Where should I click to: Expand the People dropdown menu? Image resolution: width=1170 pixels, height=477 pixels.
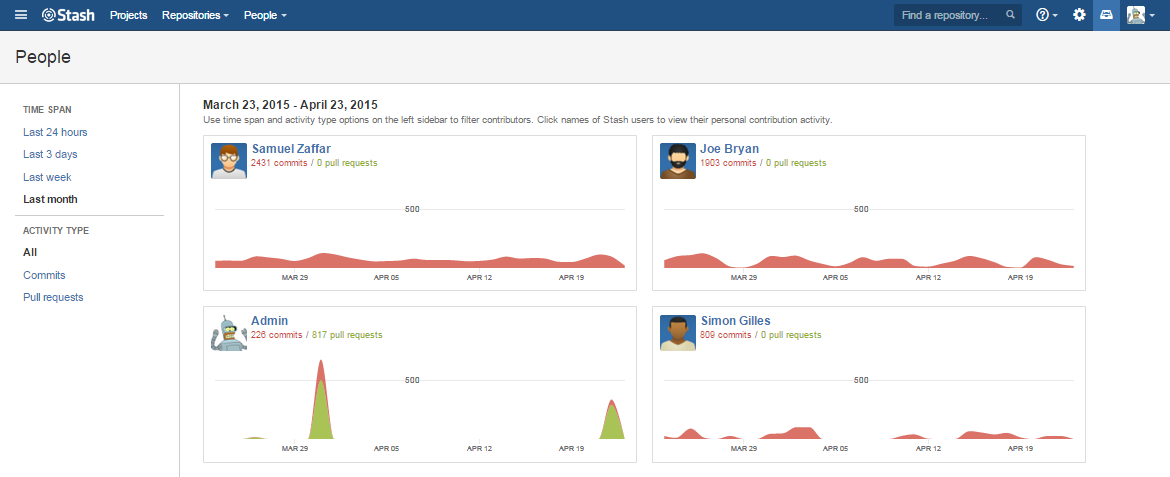point(265,15)
